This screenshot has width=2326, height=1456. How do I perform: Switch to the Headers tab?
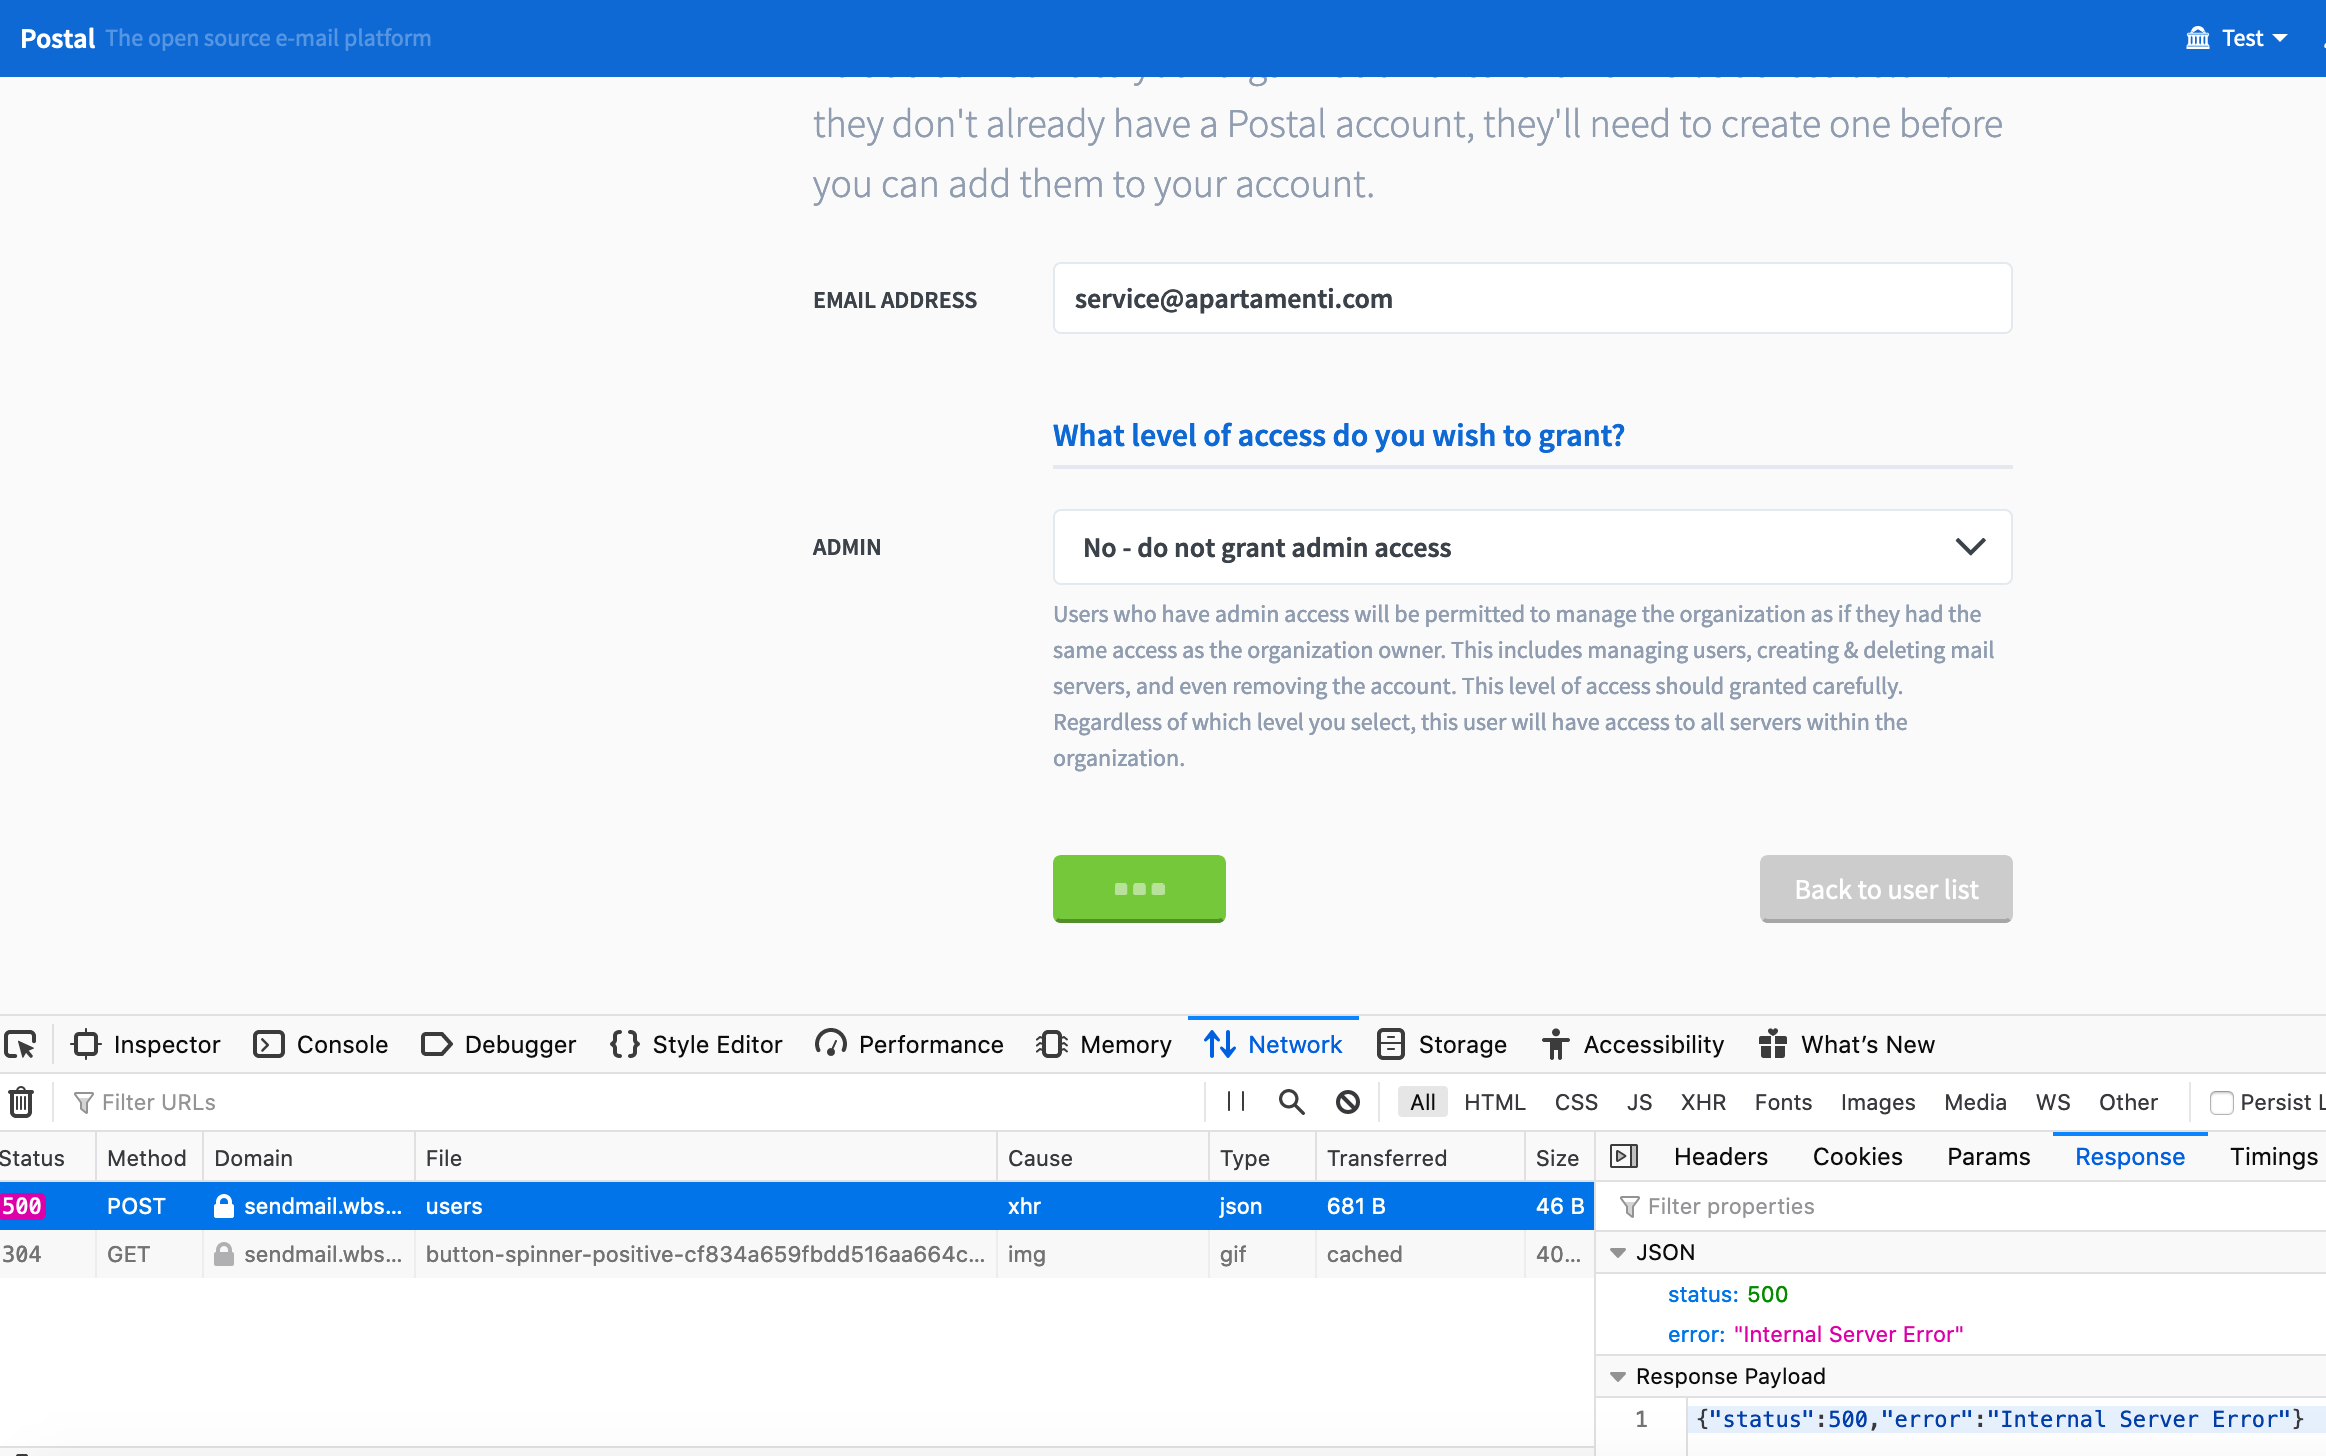point(1718,1156)
